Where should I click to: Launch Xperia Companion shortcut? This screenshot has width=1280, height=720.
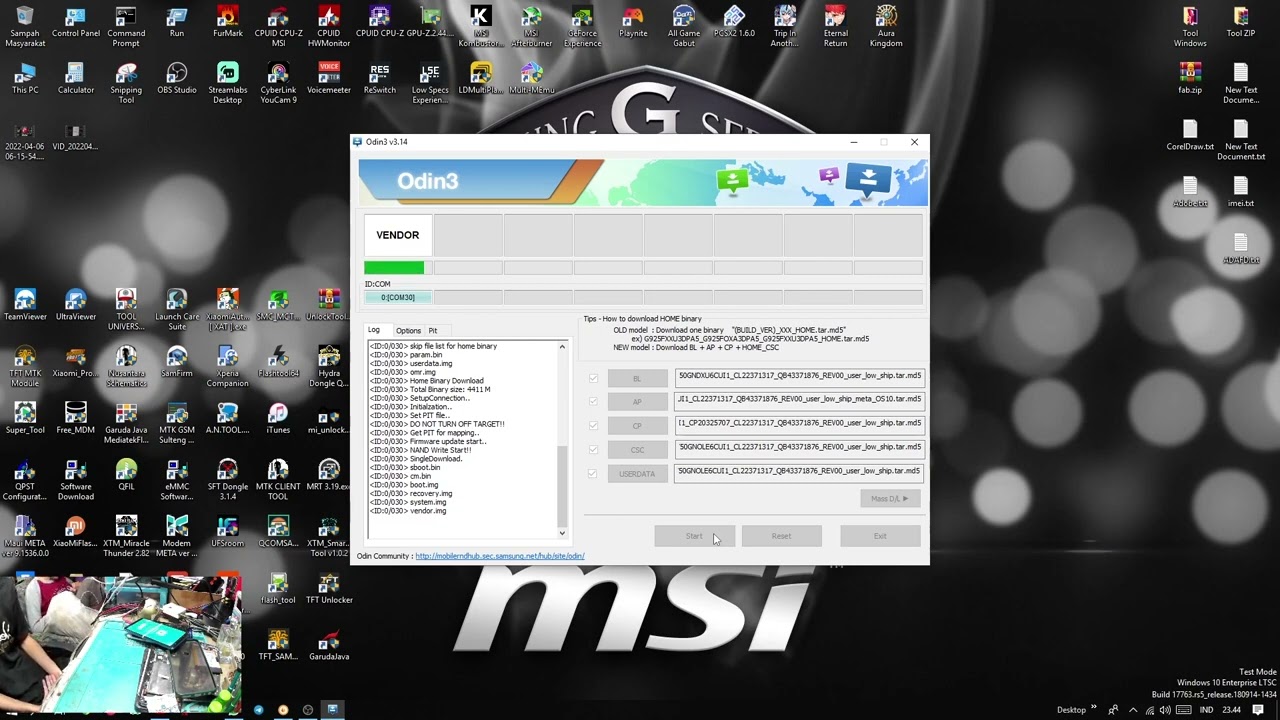point(228,367)
